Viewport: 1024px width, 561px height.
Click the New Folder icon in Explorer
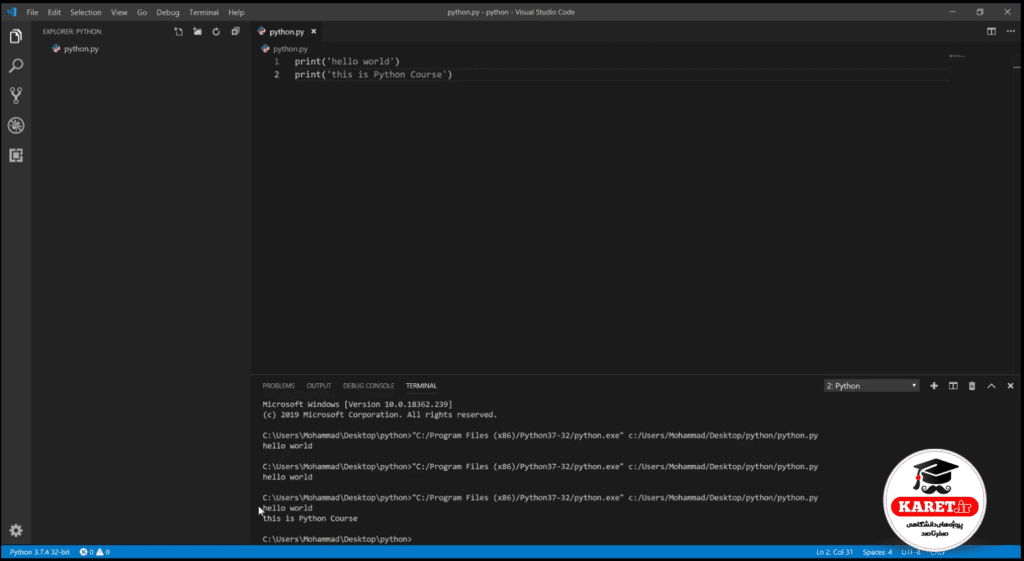point(197,31)
